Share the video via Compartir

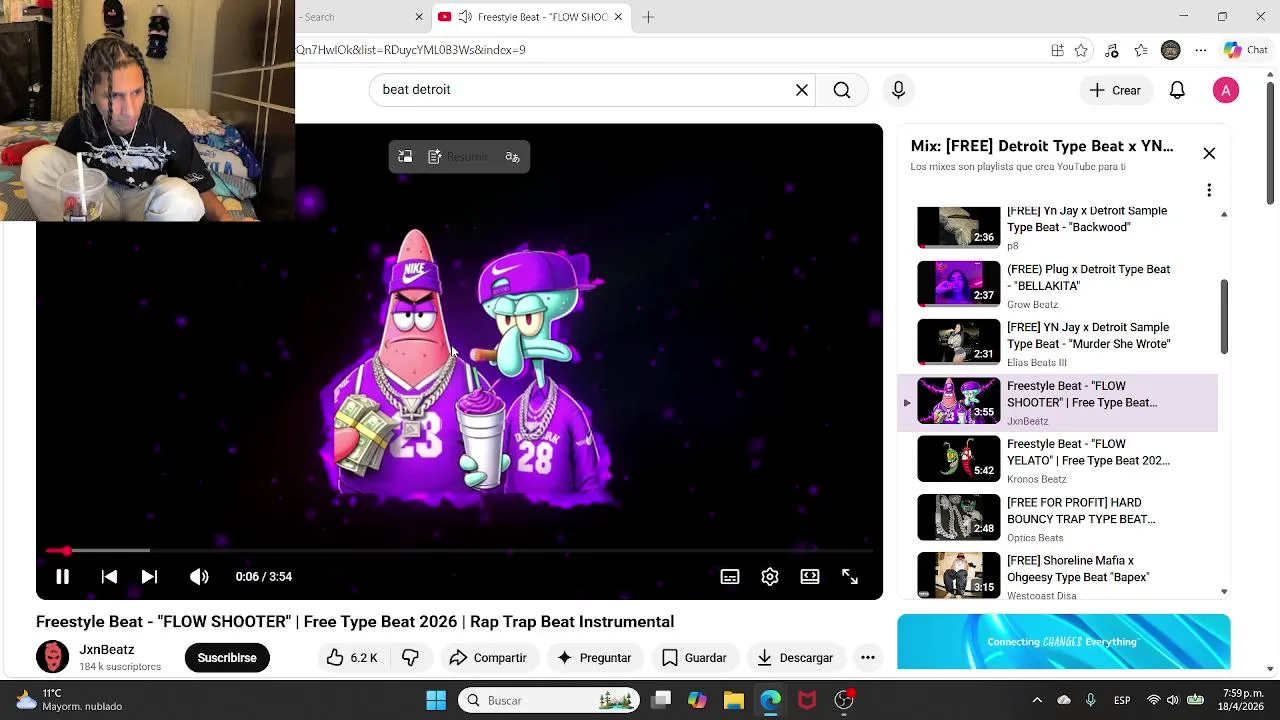(488, 658)
